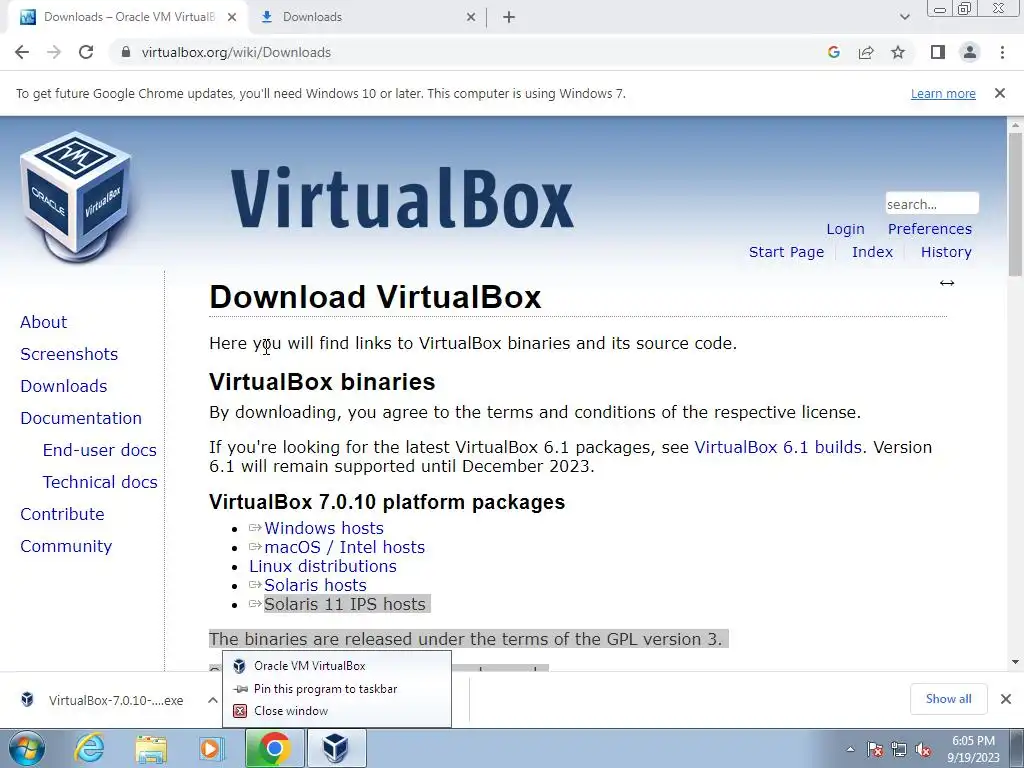The height and width of the screenshot is (768, 1024).
Task: Go to Start Page link
Action: [x=786, y=252]
